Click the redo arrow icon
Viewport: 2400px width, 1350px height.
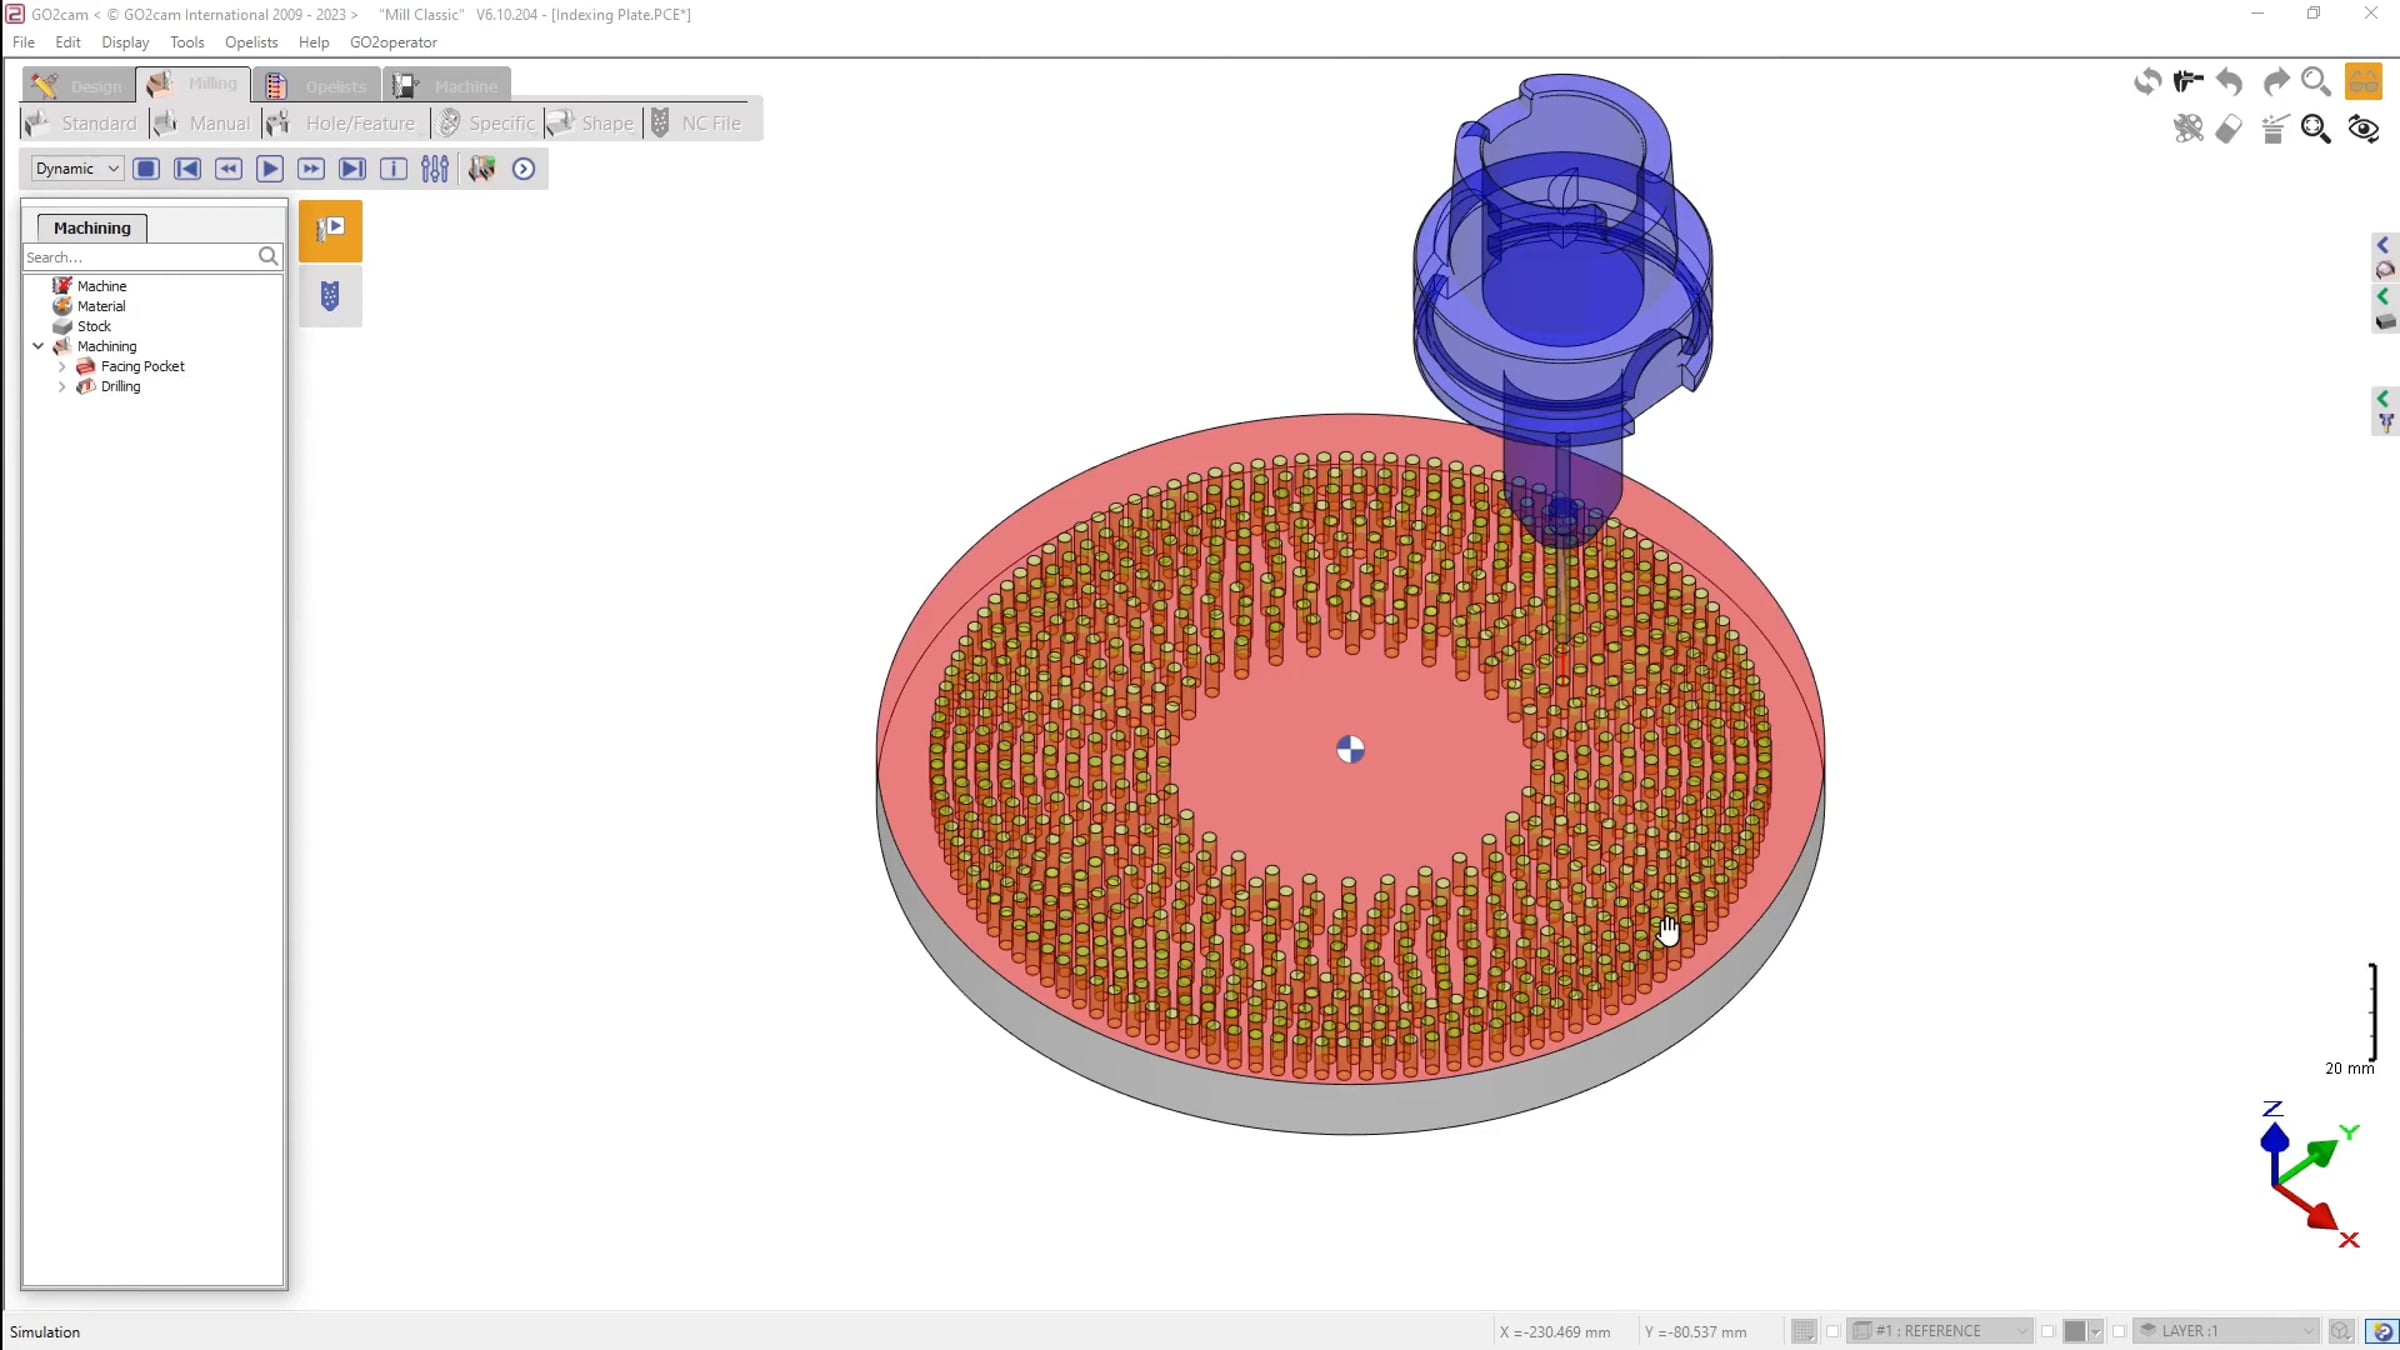(x=2276, y=81)
